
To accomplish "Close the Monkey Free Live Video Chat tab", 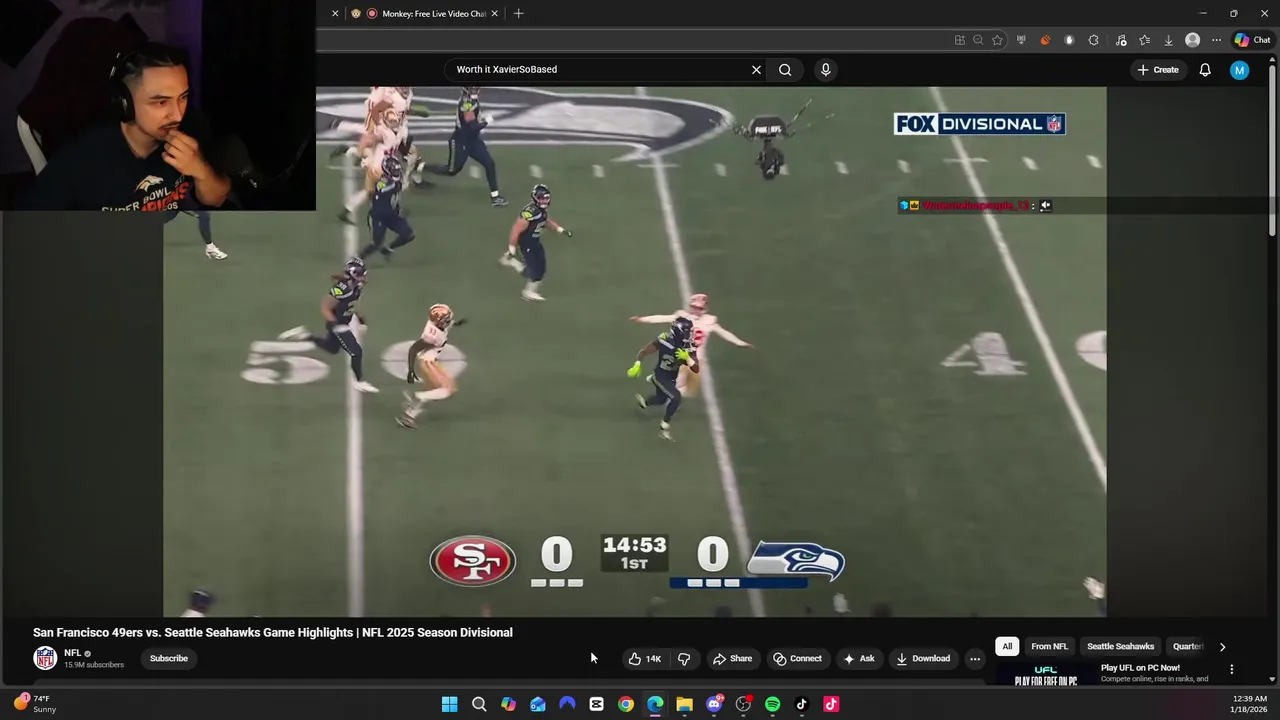I will (494, 14).
